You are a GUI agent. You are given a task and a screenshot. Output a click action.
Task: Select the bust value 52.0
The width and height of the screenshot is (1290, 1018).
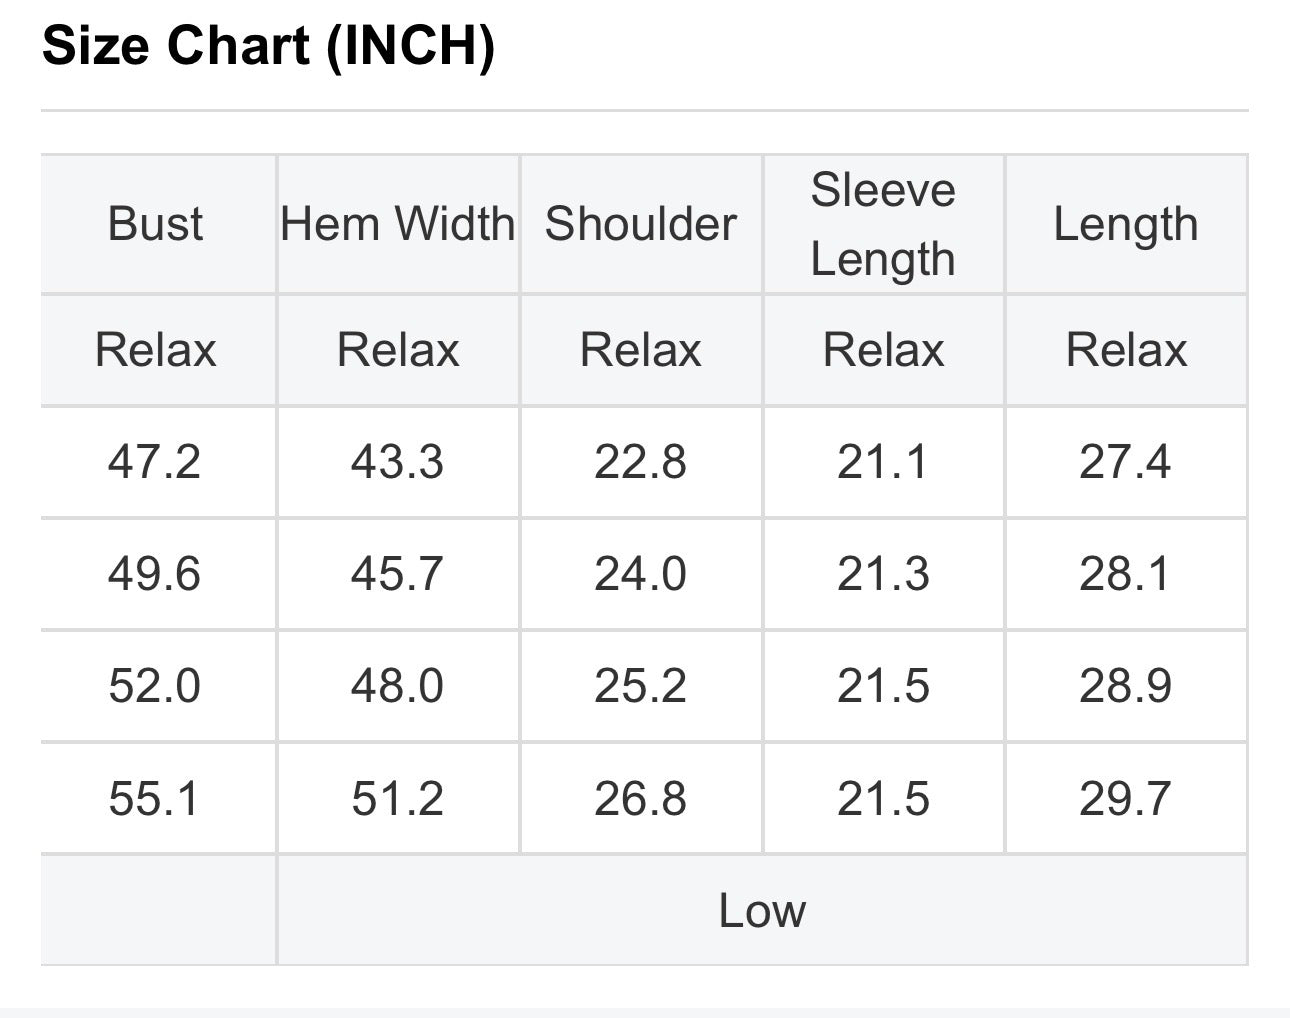coord(155,686)
